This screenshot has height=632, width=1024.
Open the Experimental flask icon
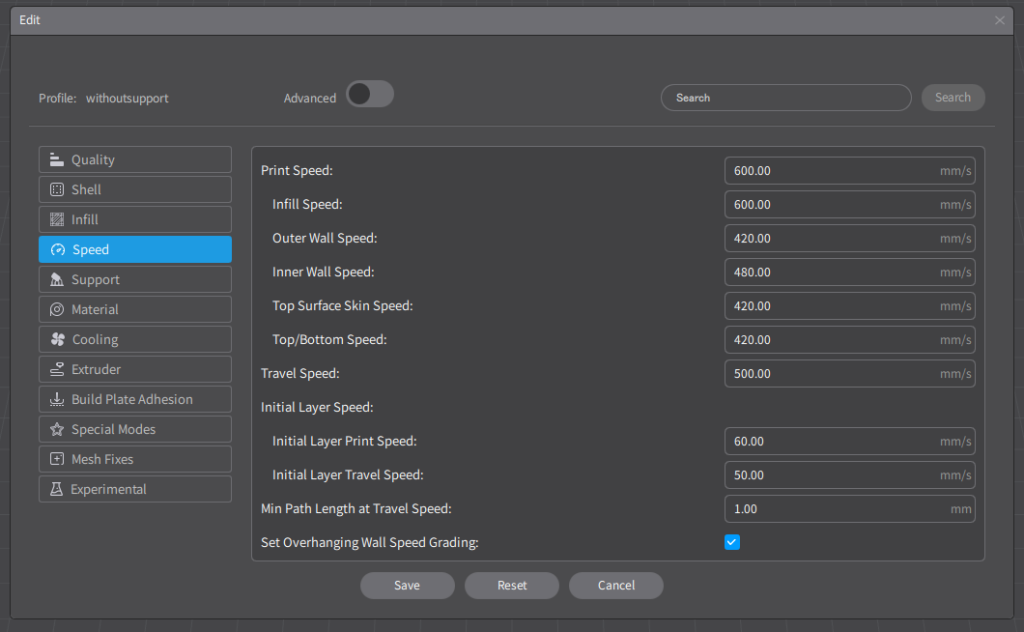pyautogui.click(x=56, y=490)
